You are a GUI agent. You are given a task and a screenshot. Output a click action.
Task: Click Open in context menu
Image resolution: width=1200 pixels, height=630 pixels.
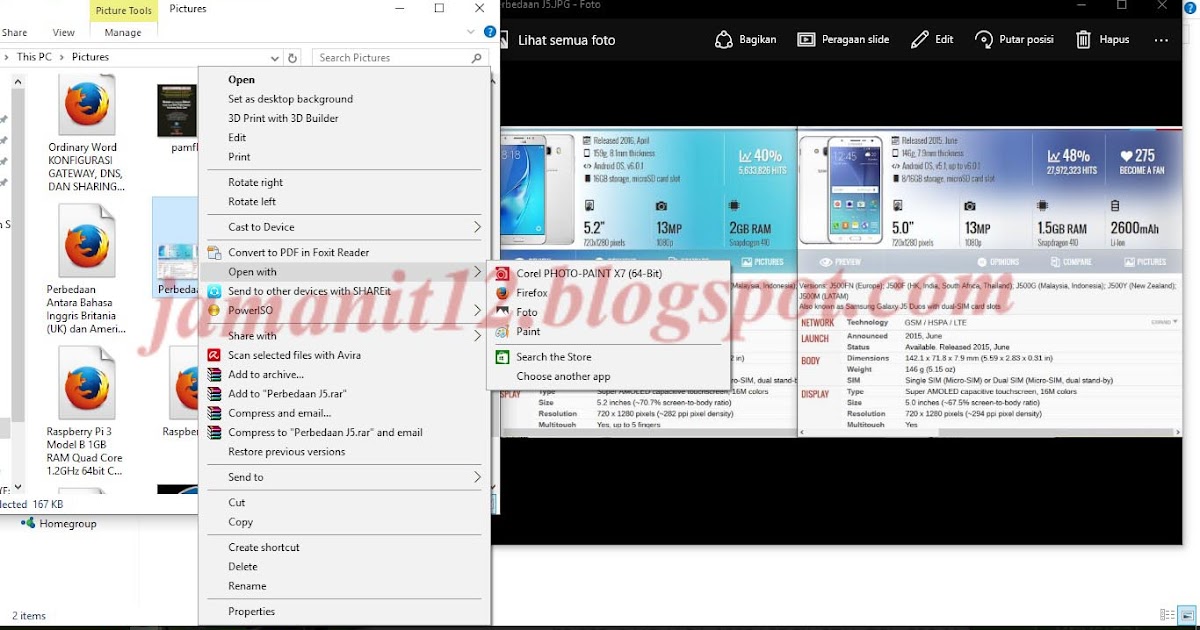[x=241, y=80]
